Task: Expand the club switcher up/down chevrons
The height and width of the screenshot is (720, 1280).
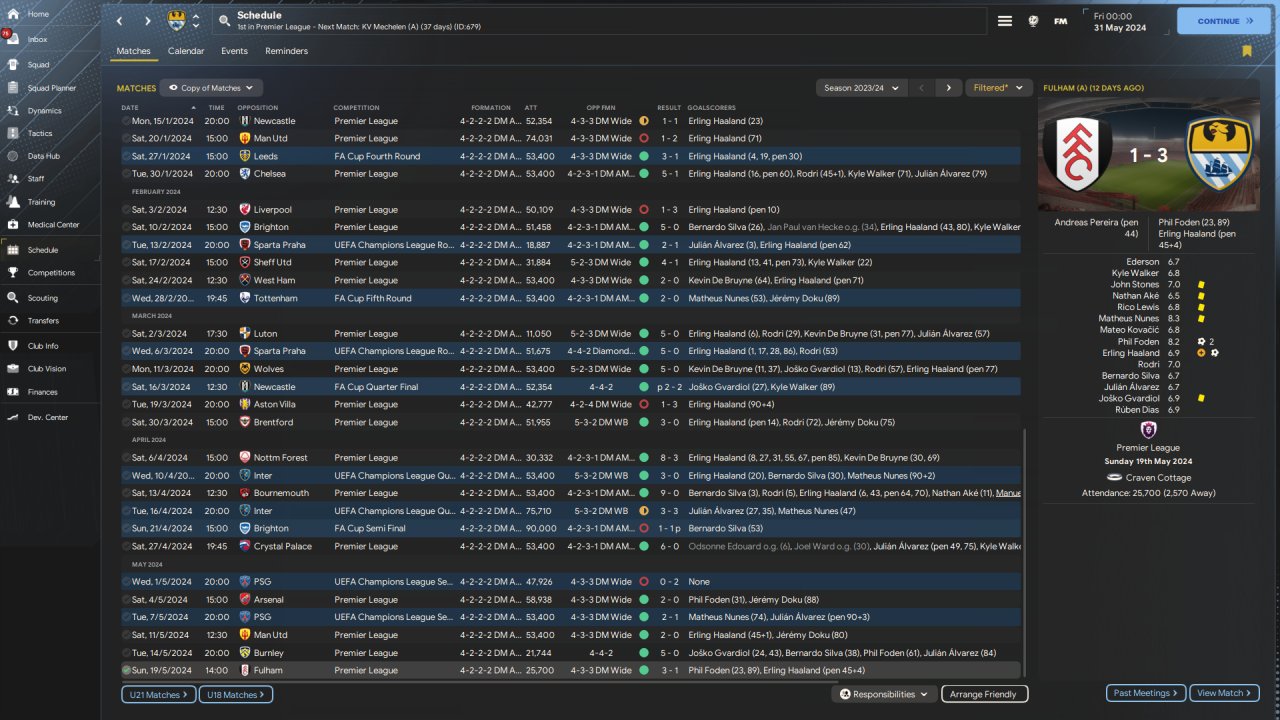Action: point(196,21)
